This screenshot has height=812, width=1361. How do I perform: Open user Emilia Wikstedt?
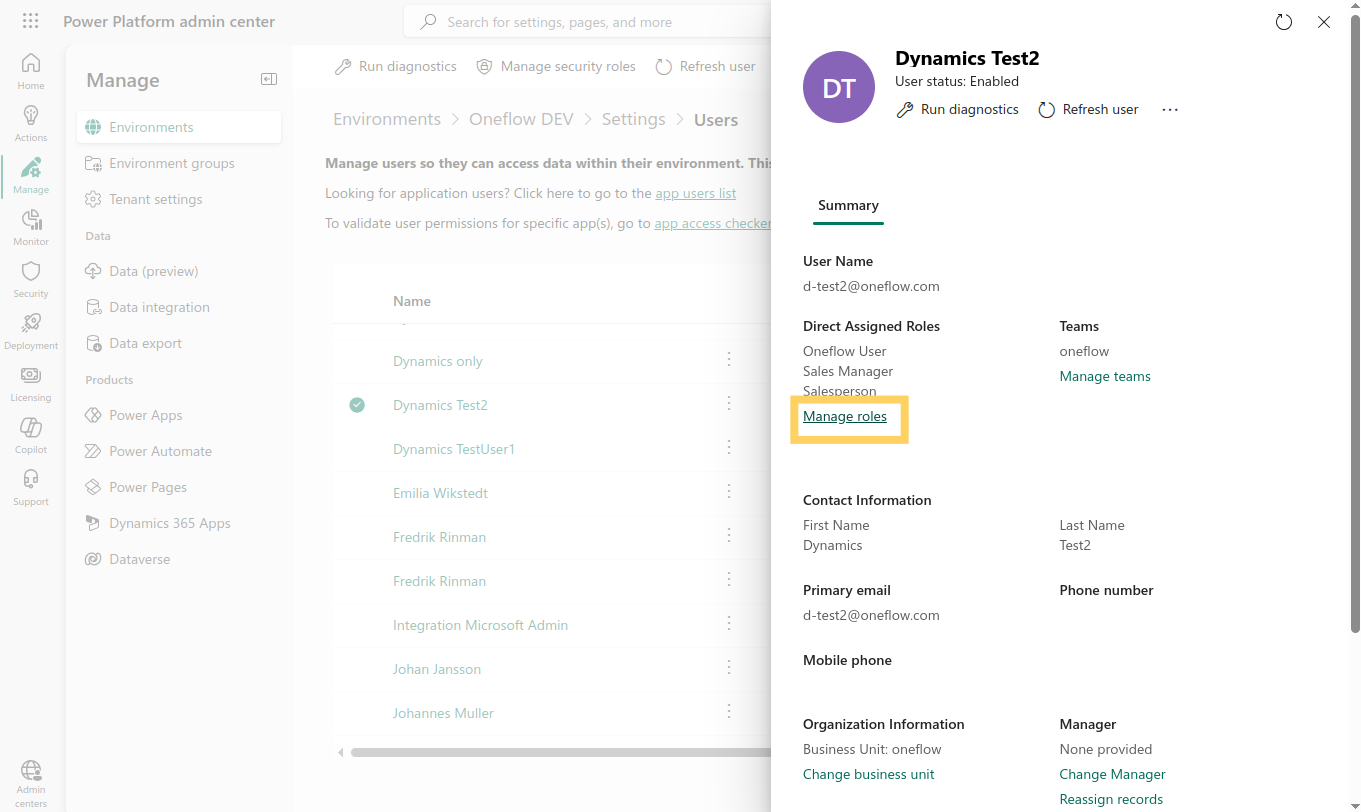440,493
